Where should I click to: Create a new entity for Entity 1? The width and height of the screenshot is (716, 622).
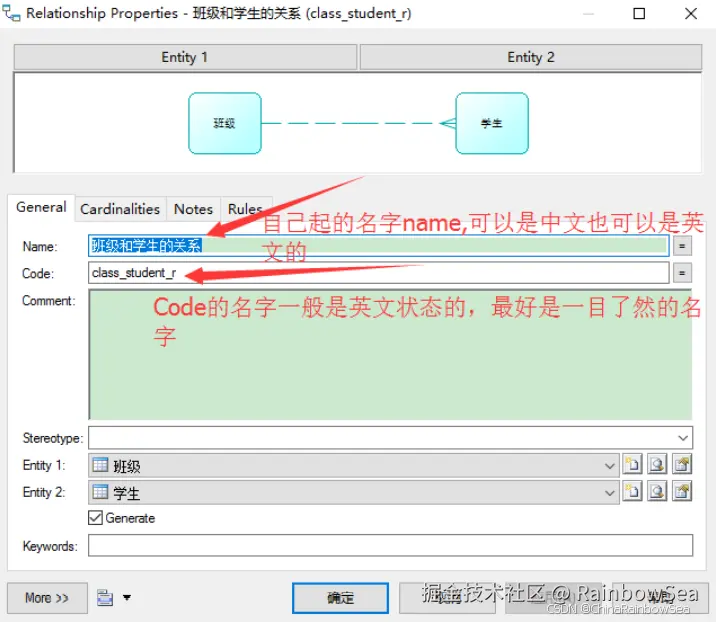coord(632,464)
